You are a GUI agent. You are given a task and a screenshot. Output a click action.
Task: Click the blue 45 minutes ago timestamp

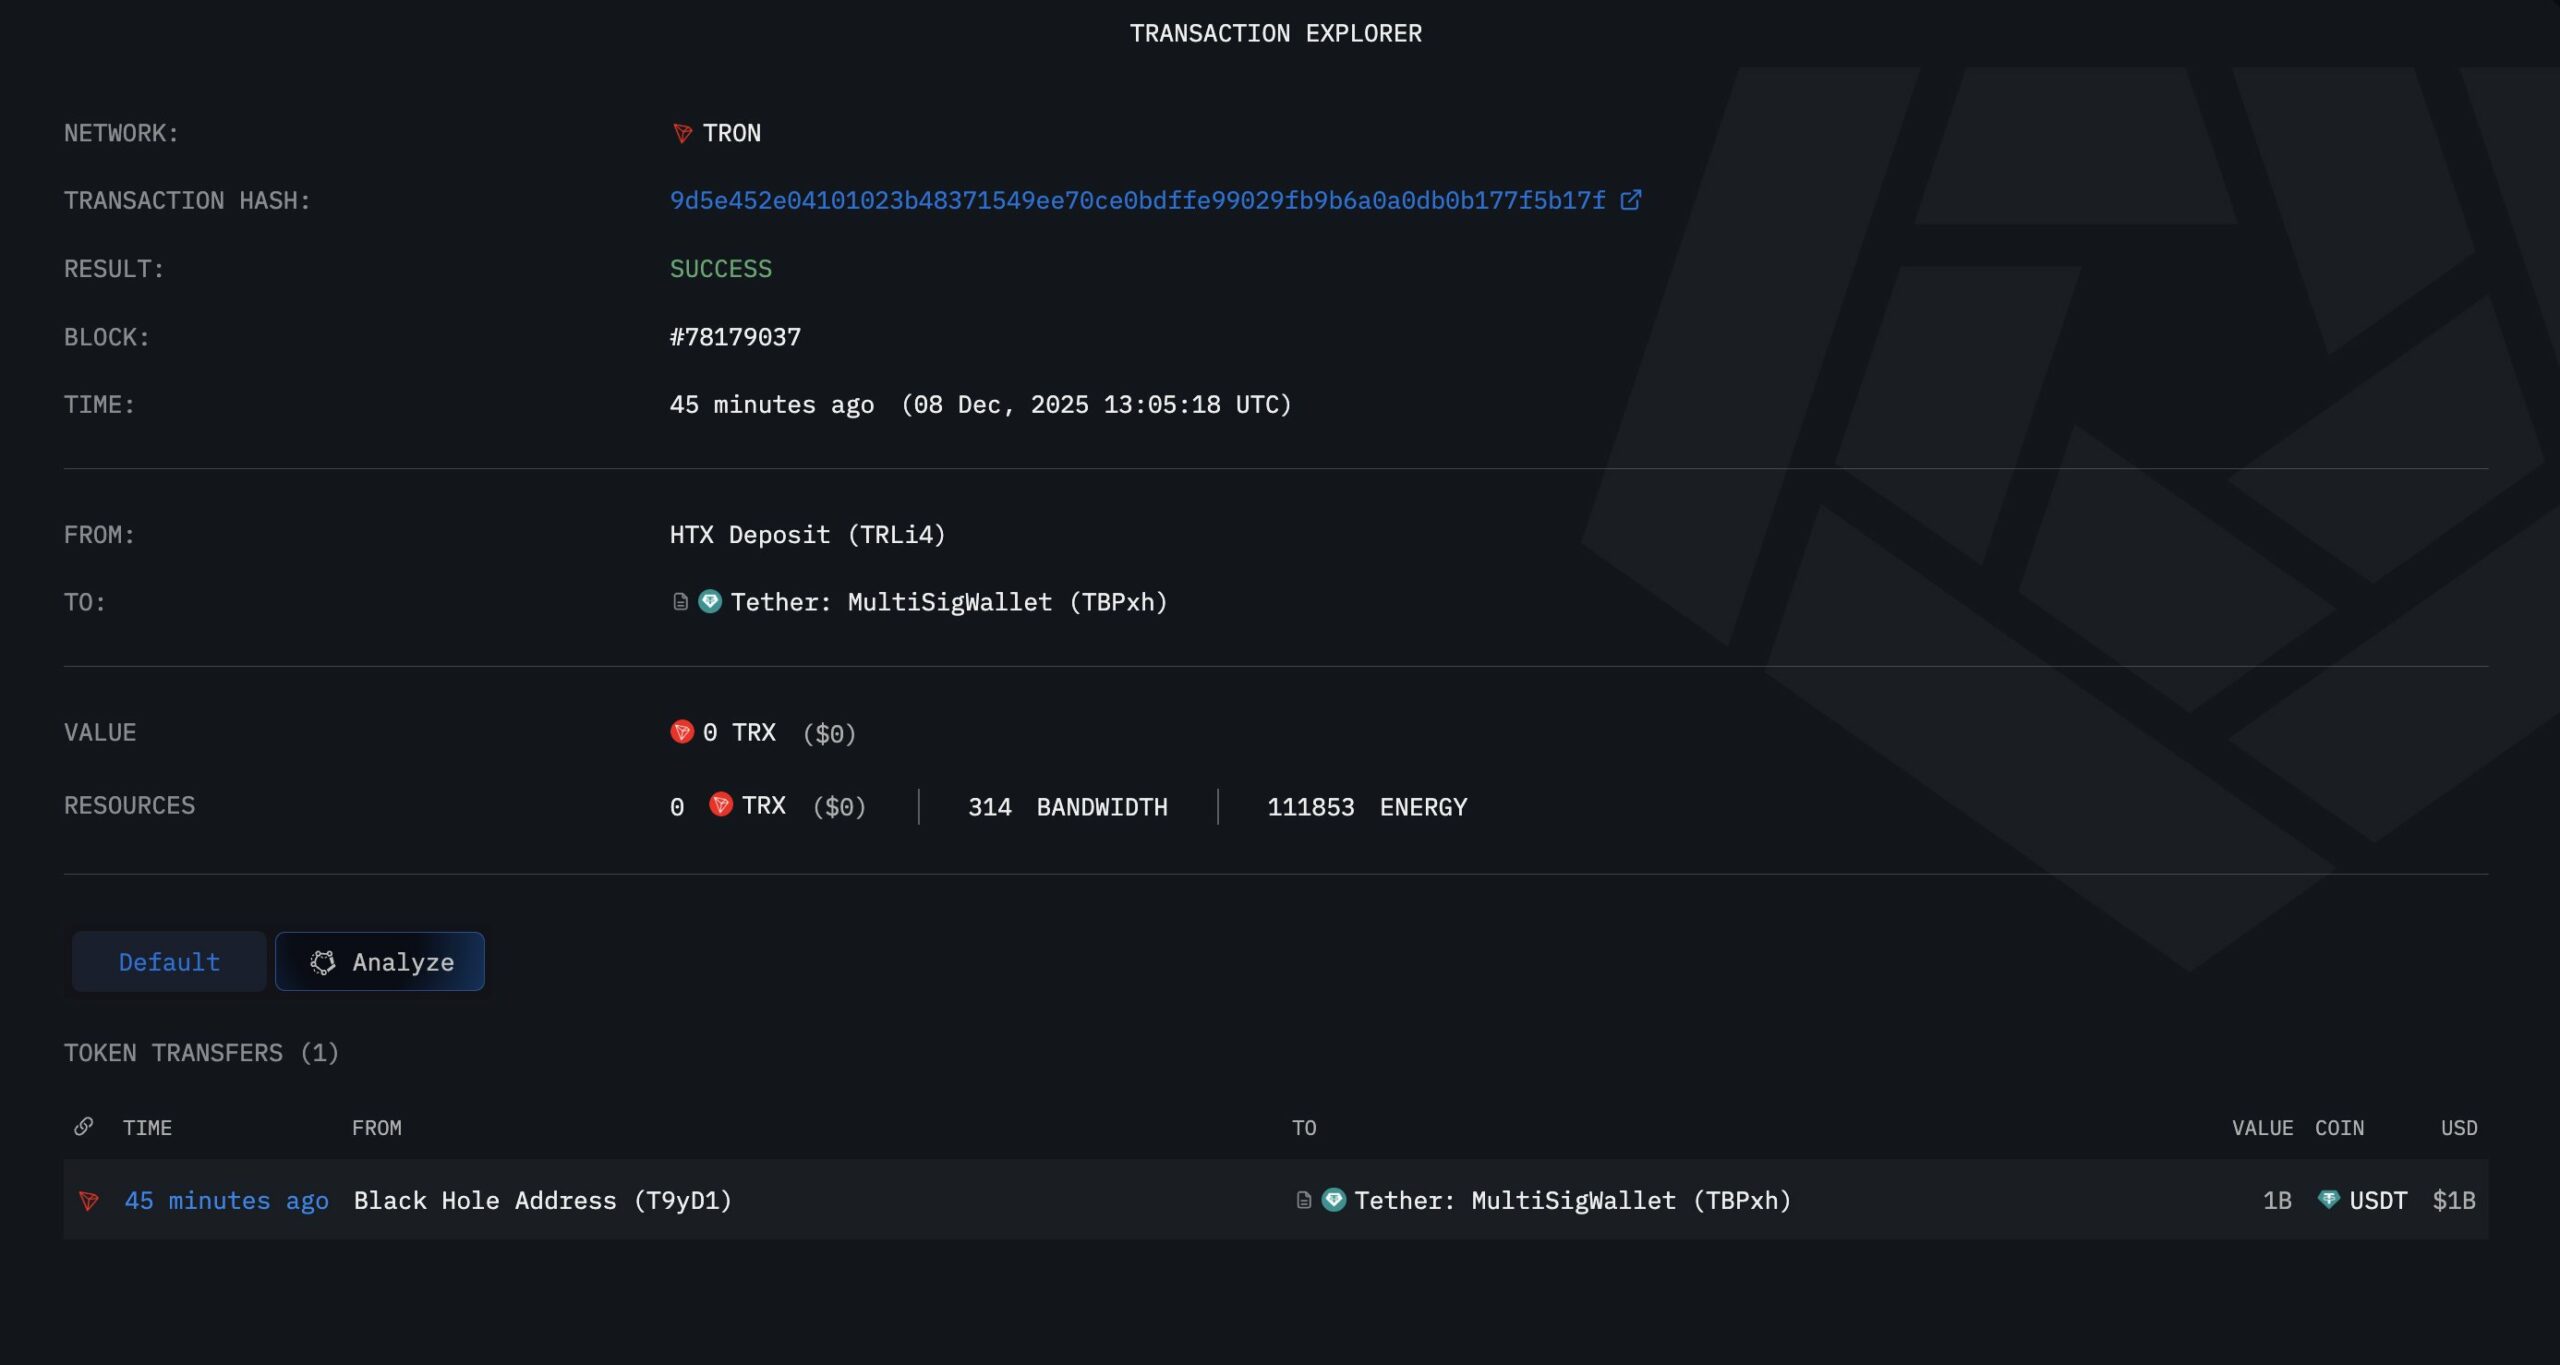coord(226,1200)
